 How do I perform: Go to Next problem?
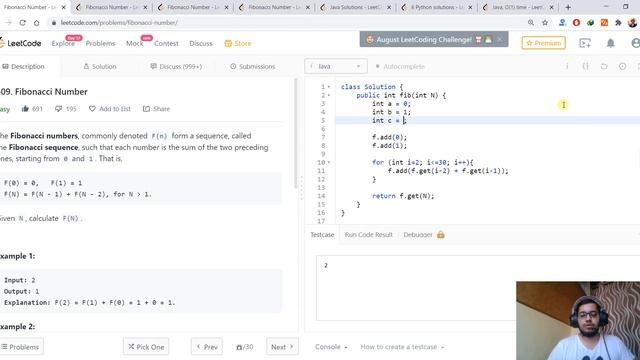pos(282,347)
